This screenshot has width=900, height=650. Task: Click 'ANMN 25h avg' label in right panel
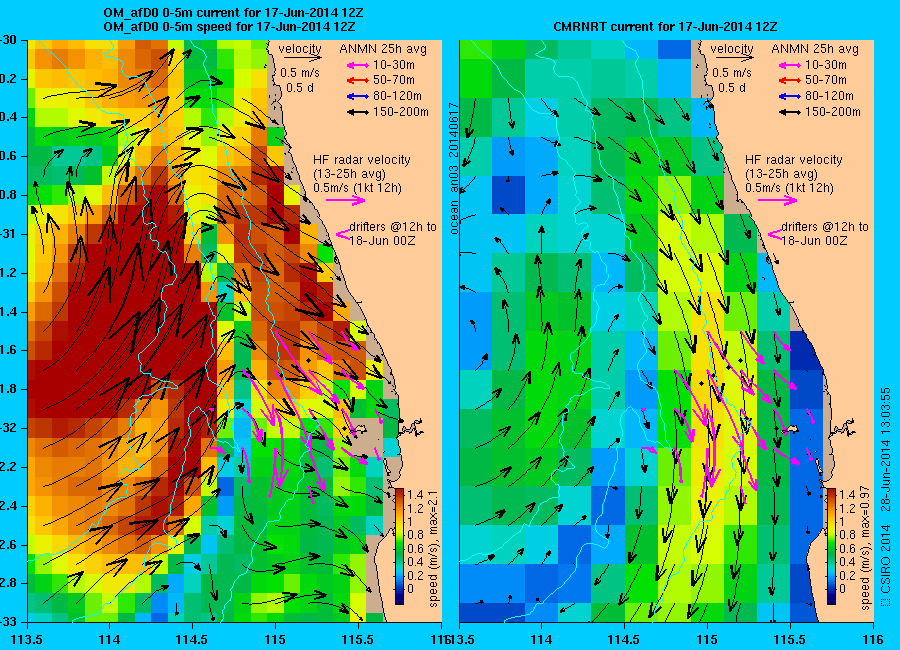815,49
